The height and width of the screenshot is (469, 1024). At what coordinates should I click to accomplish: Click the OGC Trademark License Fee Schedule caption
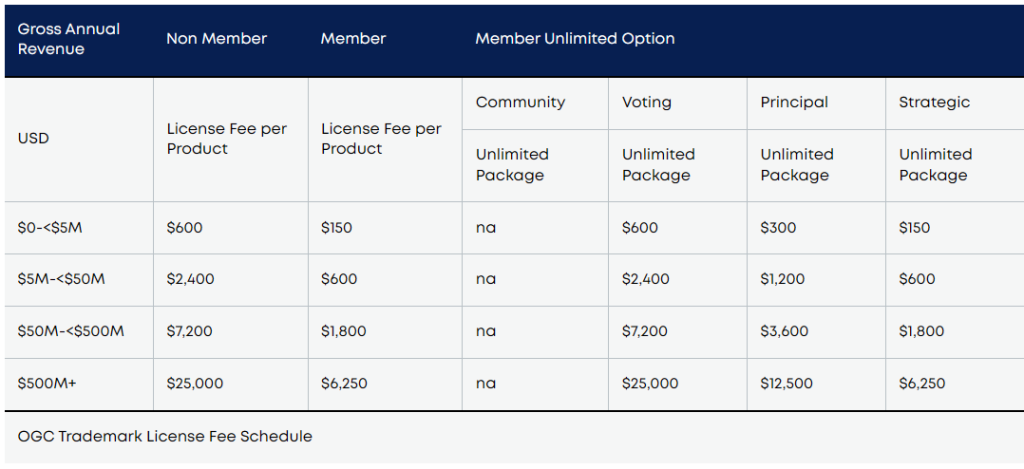(x=165, y=436)
